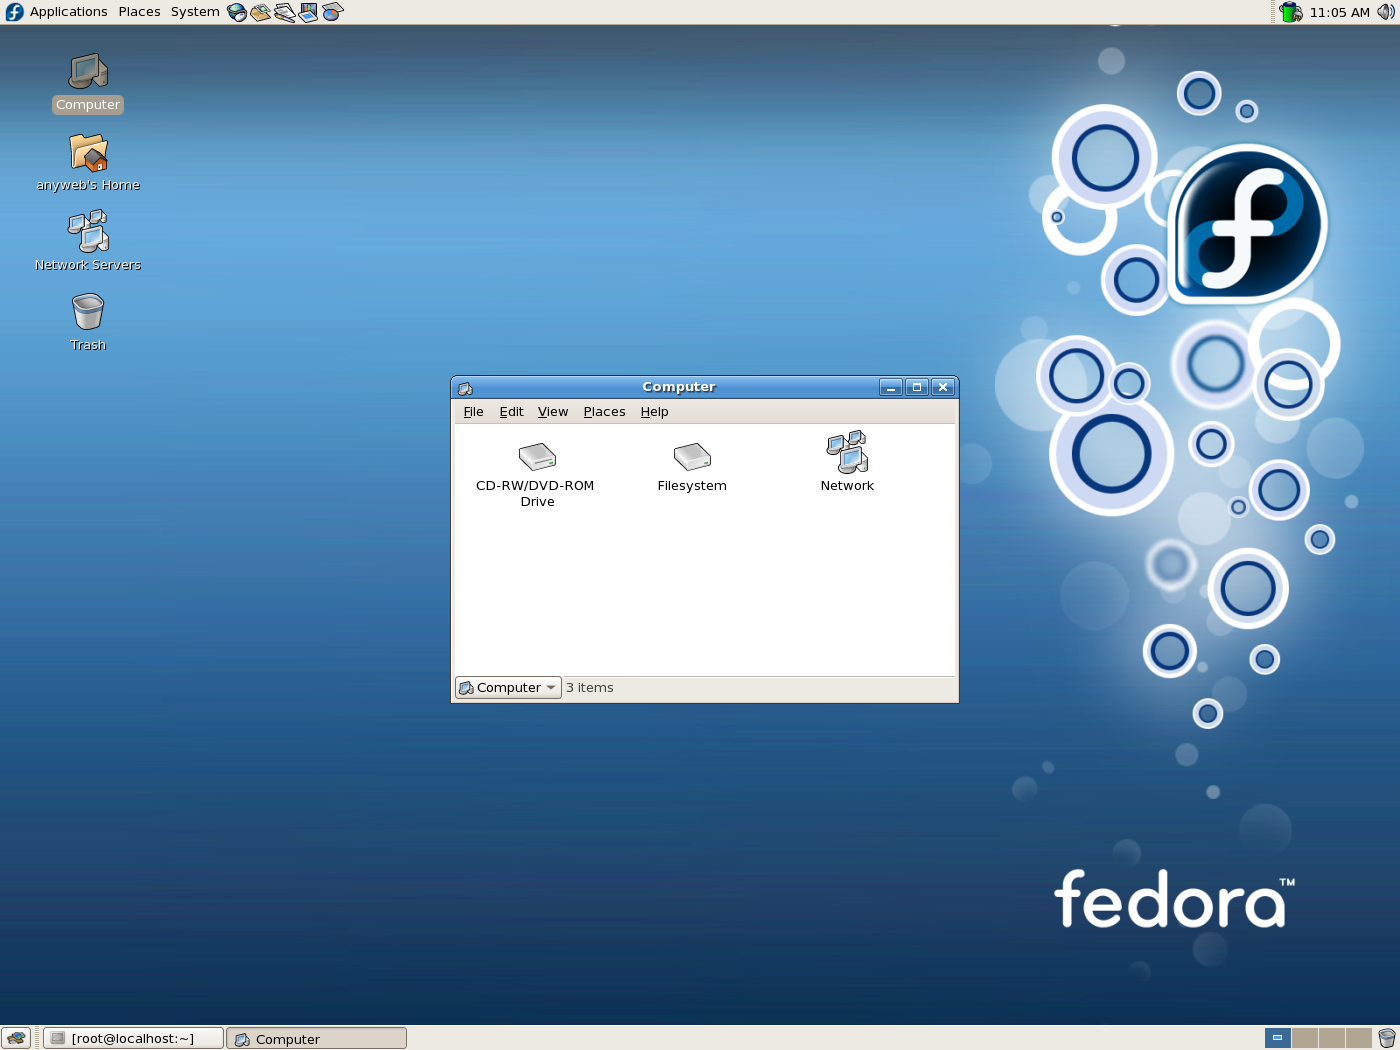
Task: Open the web browser launcher on the top panel
Action: 237,12
